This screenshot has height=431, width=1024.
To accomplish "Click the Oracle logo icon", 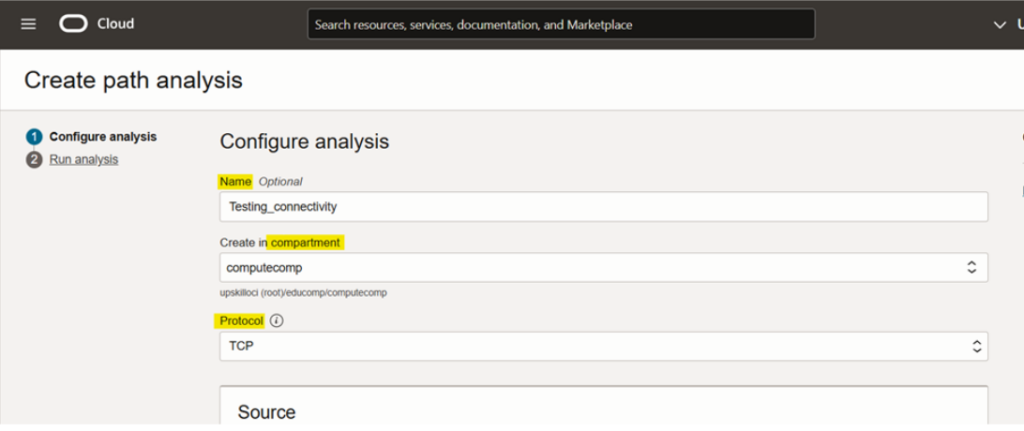I will (74, 24).
